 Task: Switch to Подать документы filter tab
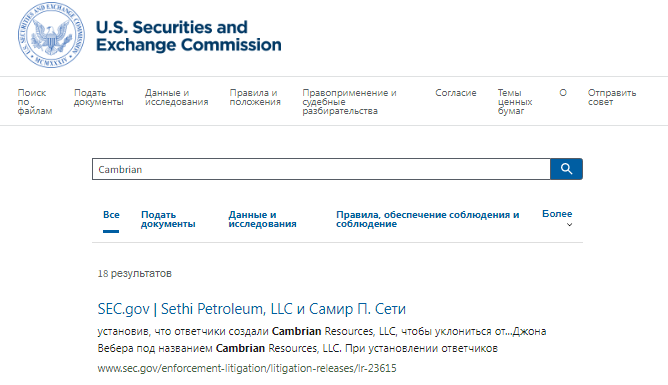pyautogui.click(x=168, y=219)
